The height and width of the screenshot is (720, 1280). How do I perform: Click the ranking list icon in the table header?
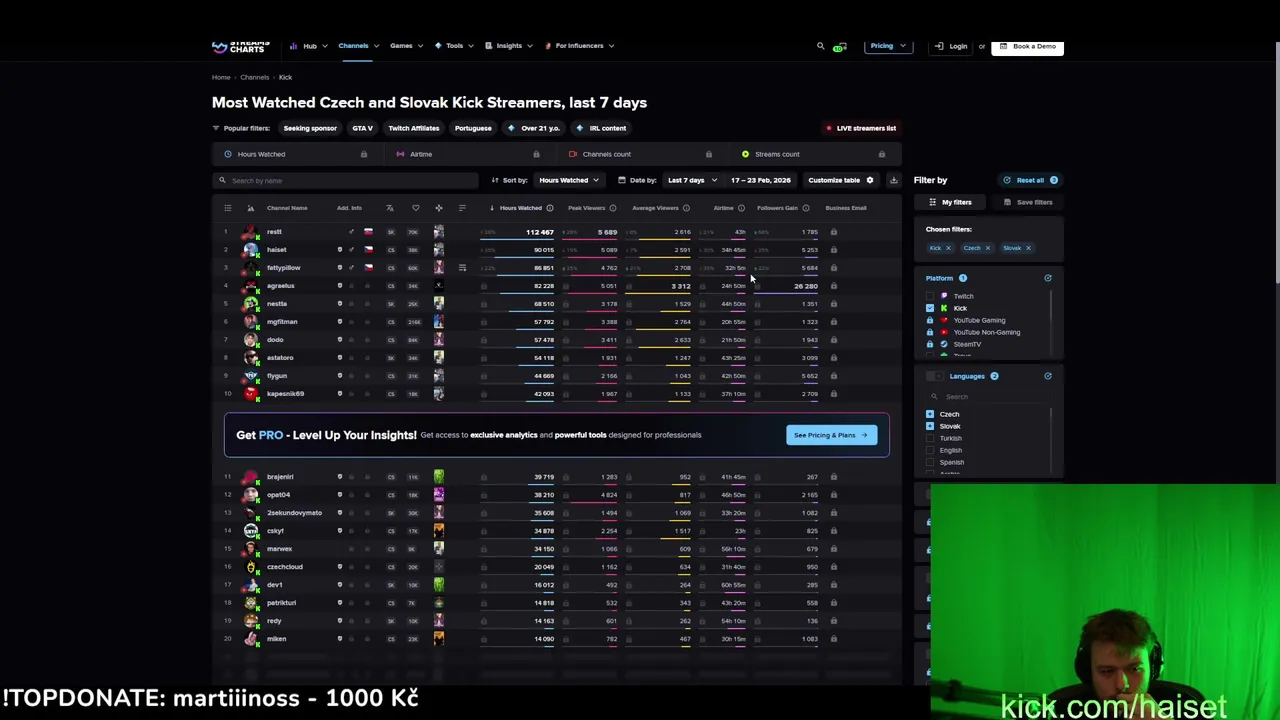(x=227, y=208)
